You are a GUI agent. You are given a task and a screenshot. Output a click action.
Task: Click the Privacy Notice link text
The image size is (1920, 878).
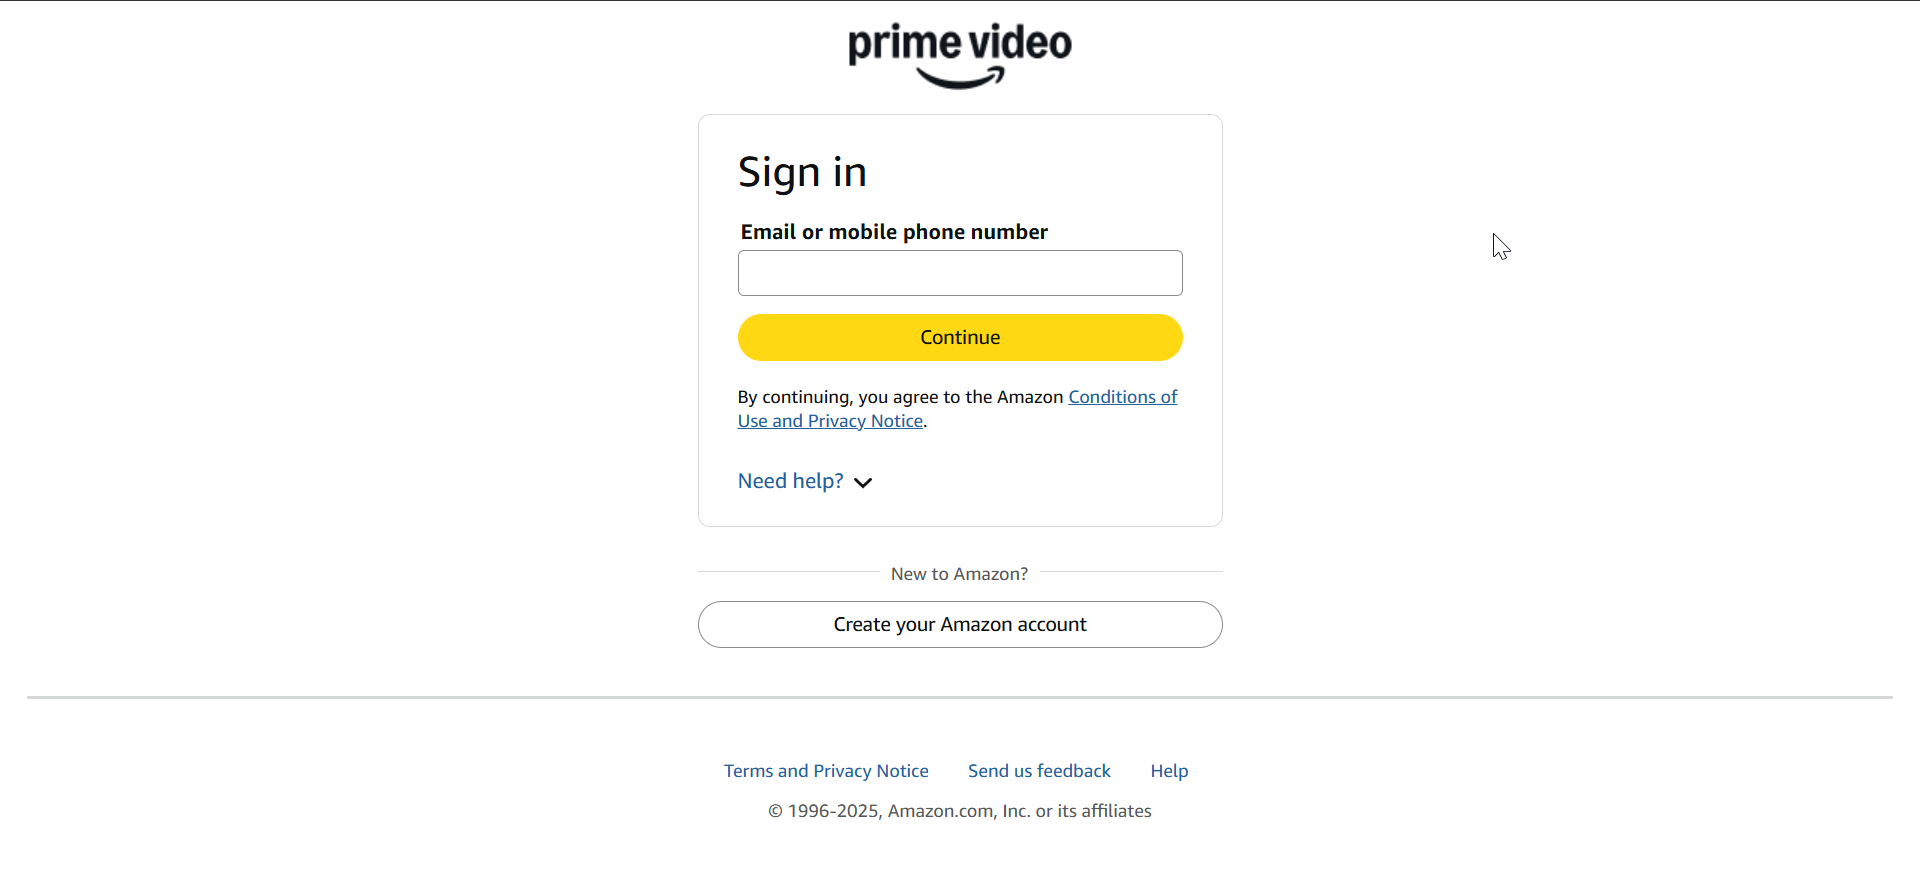865,421
